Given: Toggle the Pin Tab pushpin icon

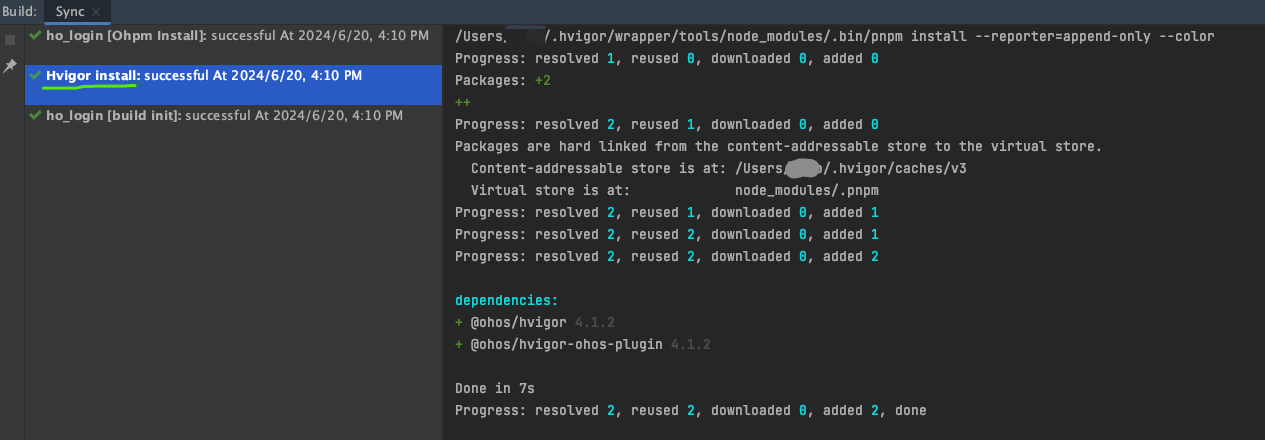Looking at the screenshot, I should (x=10, y=66).
